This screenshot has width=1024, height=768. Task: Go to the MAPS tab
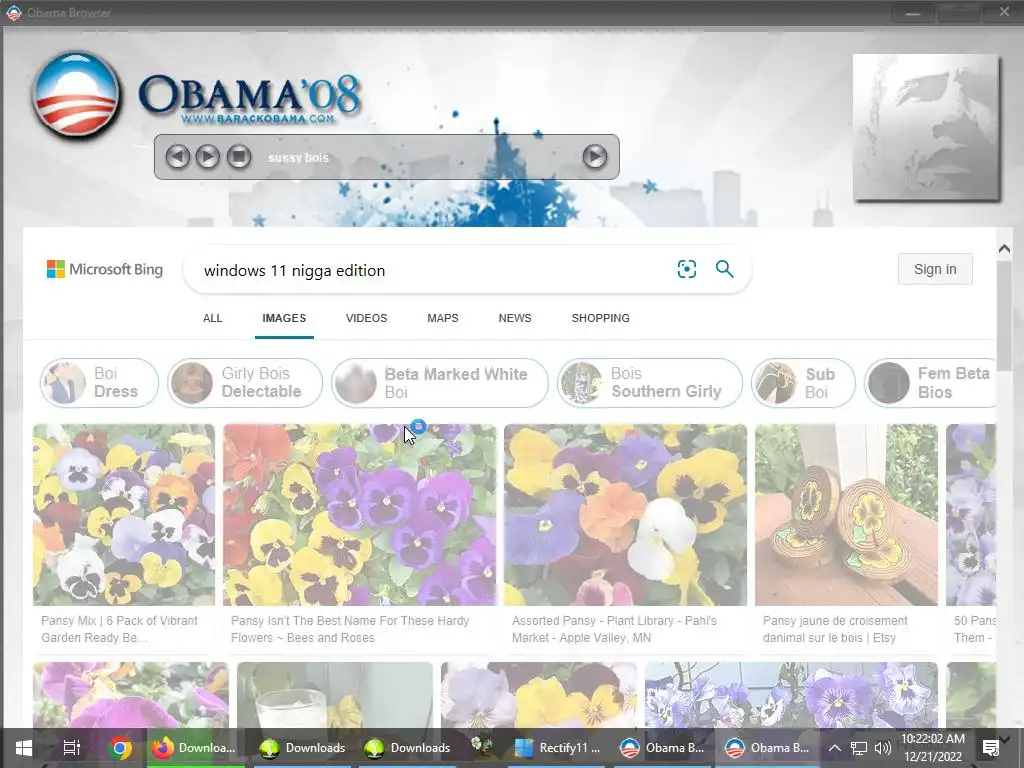pos(443,318)
